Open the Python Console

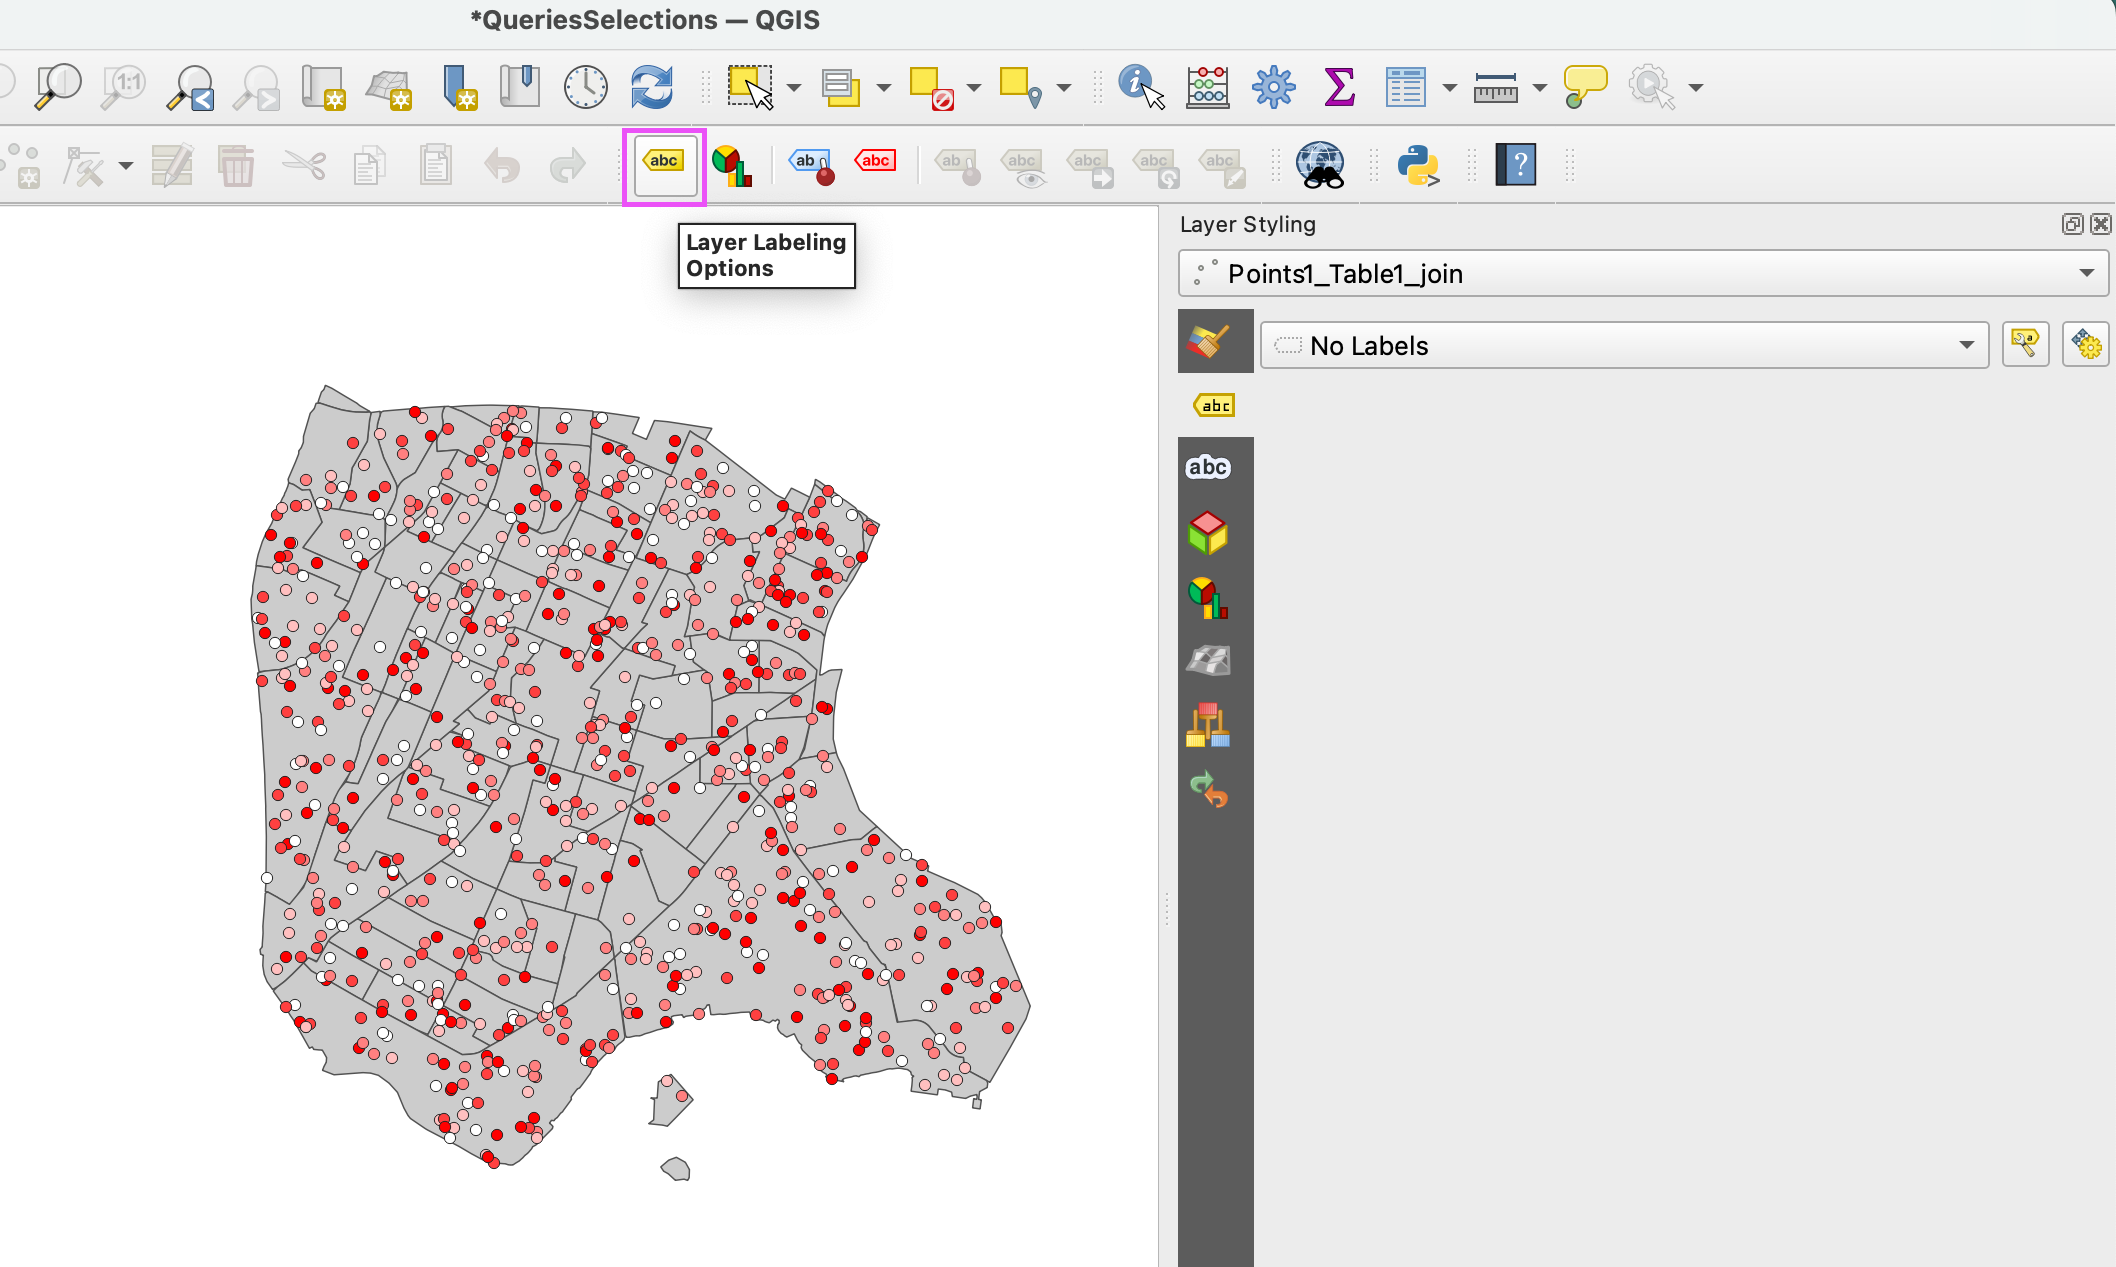(1418, 165)
